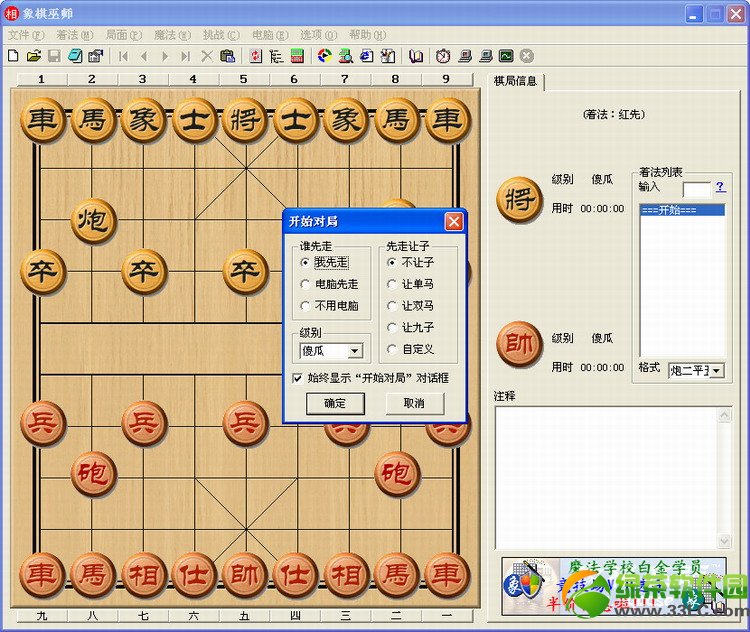
Task: Click the 注释 scrollbar up arrow
Action: click(724, 415)
